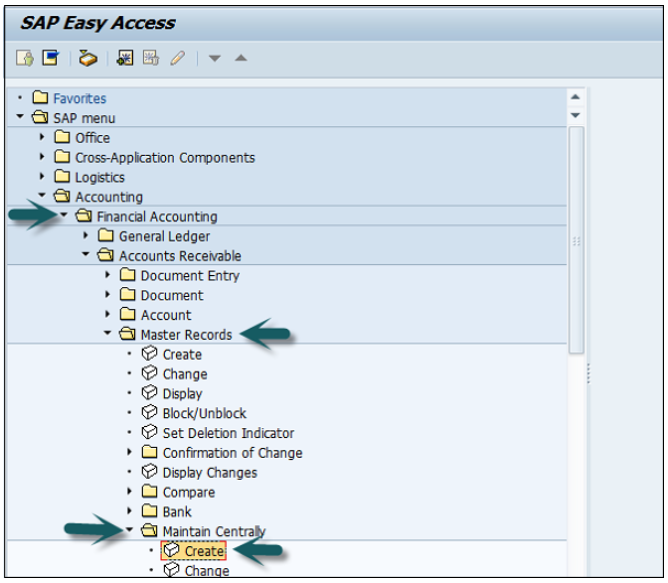The height and width of the screenshot is (583, 668).
Task: Open SAP Business Workplace icon
Action: point(88,58)
